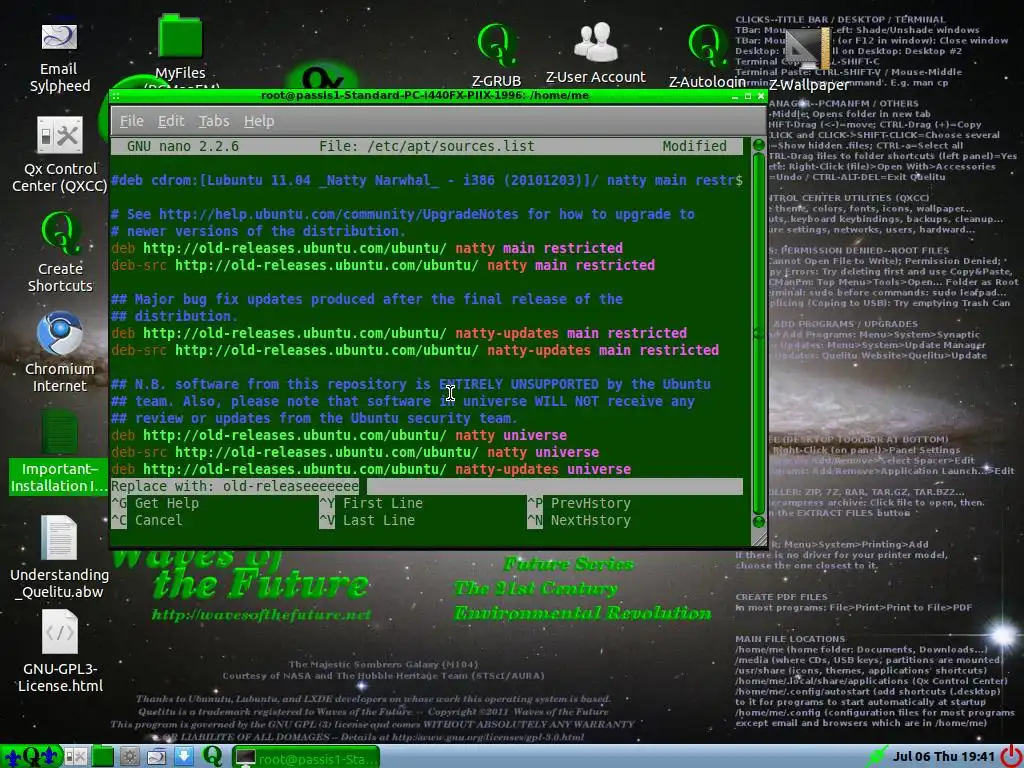Click the 'deb ... natty-updates main restricted' line
The height and width of the screenshot is (768, 1024).
pyautogui.click(x=398, y=333)
